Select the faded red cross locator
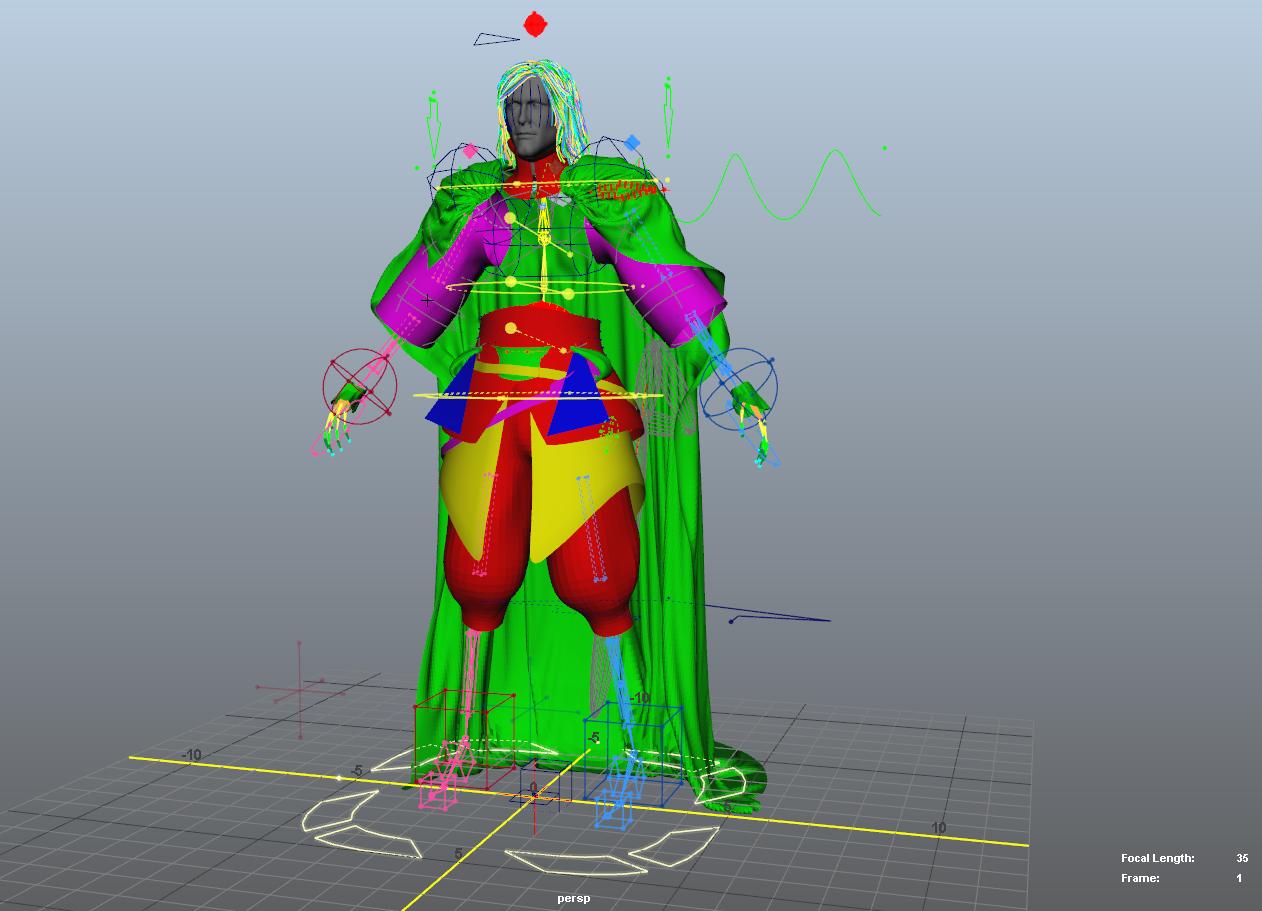Screen dimensions: 1262x911 (x=301, y=690)
